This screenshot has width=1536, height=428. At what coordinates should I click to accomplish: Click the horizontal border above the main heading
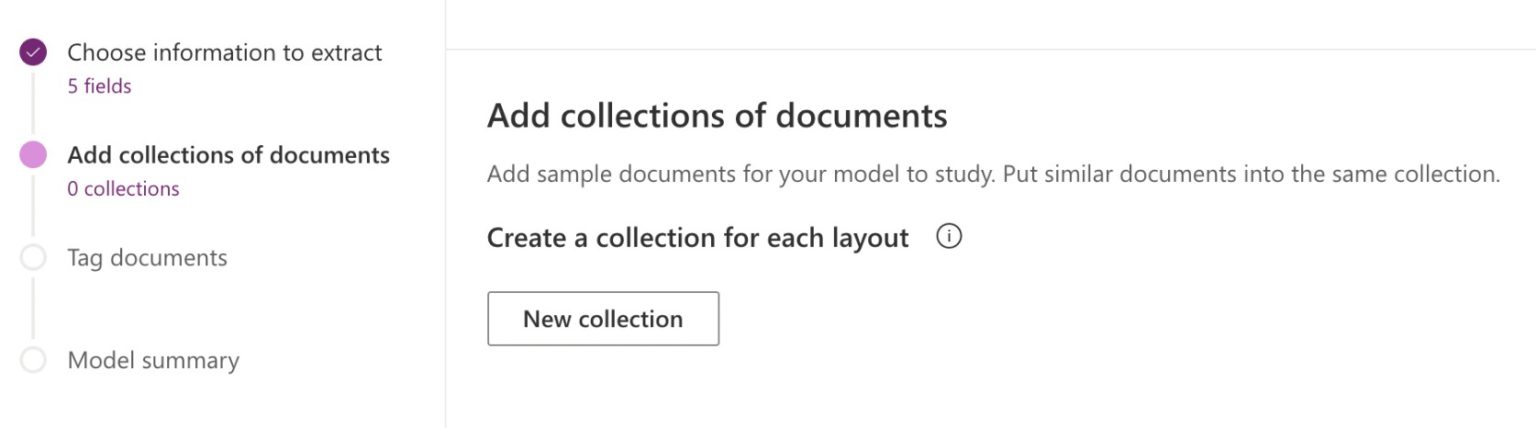990,49
